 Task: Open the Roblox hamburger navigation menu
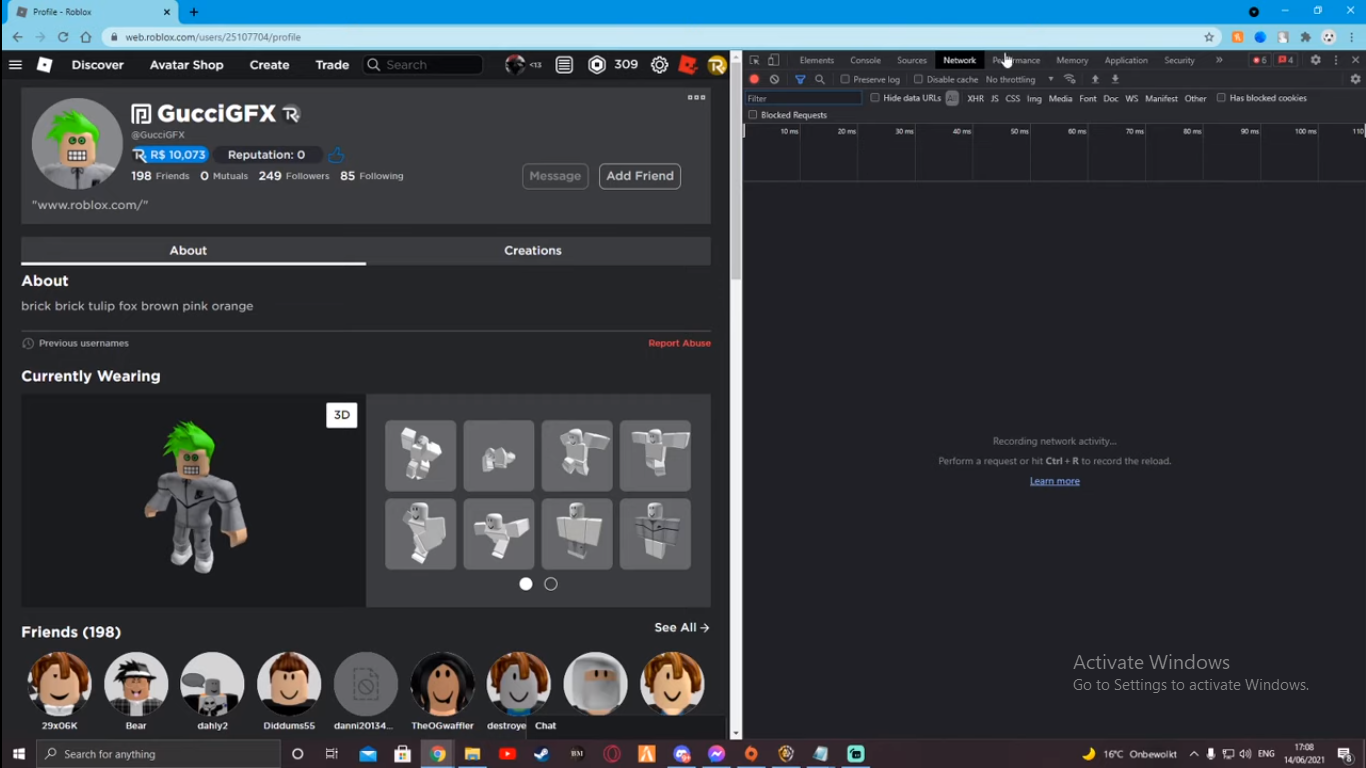(15, 65)
